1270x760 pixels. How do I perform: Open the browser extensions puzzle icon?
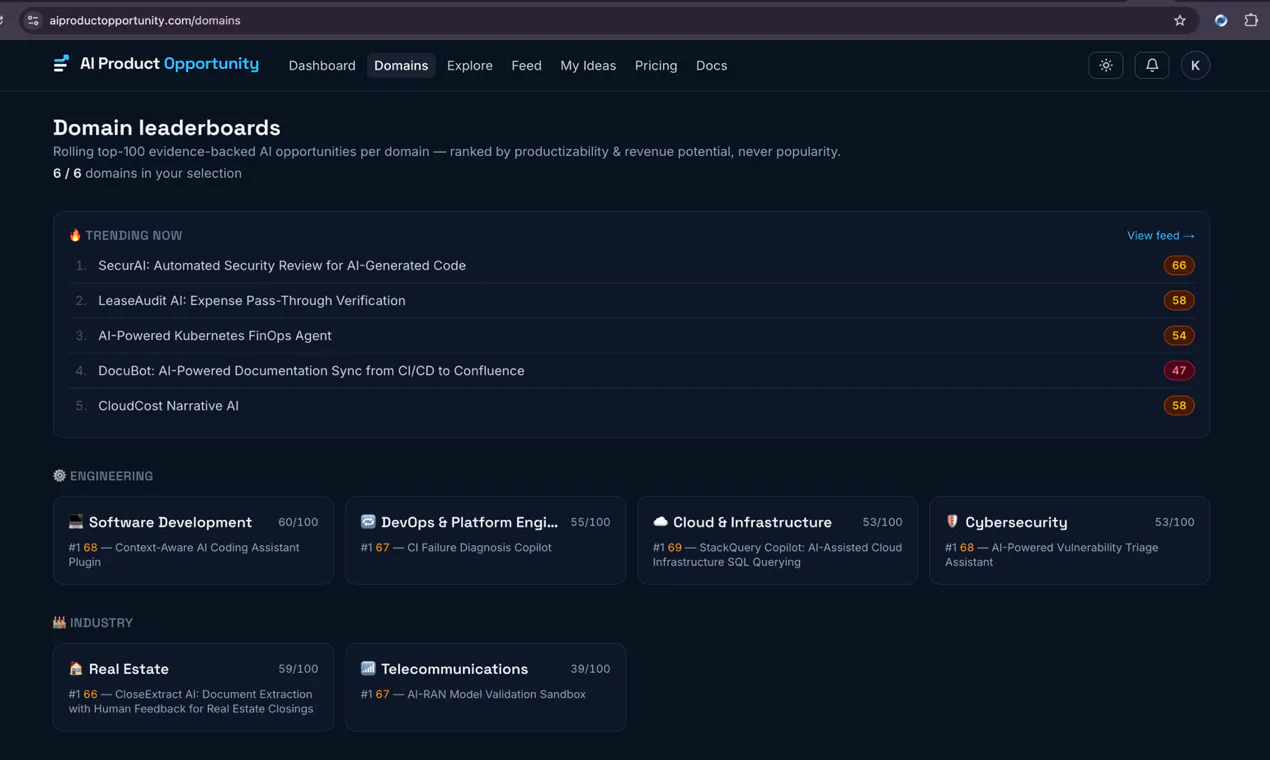coord(1251,20)
